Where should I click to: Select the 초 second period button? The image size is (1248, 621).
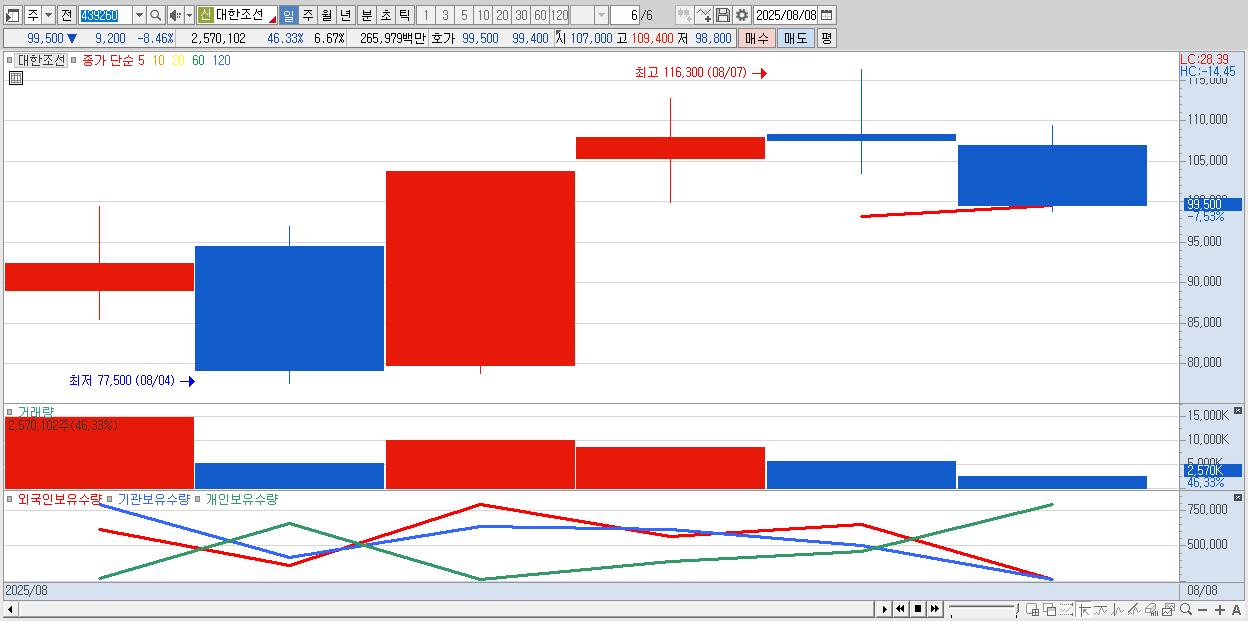[385, 15]
